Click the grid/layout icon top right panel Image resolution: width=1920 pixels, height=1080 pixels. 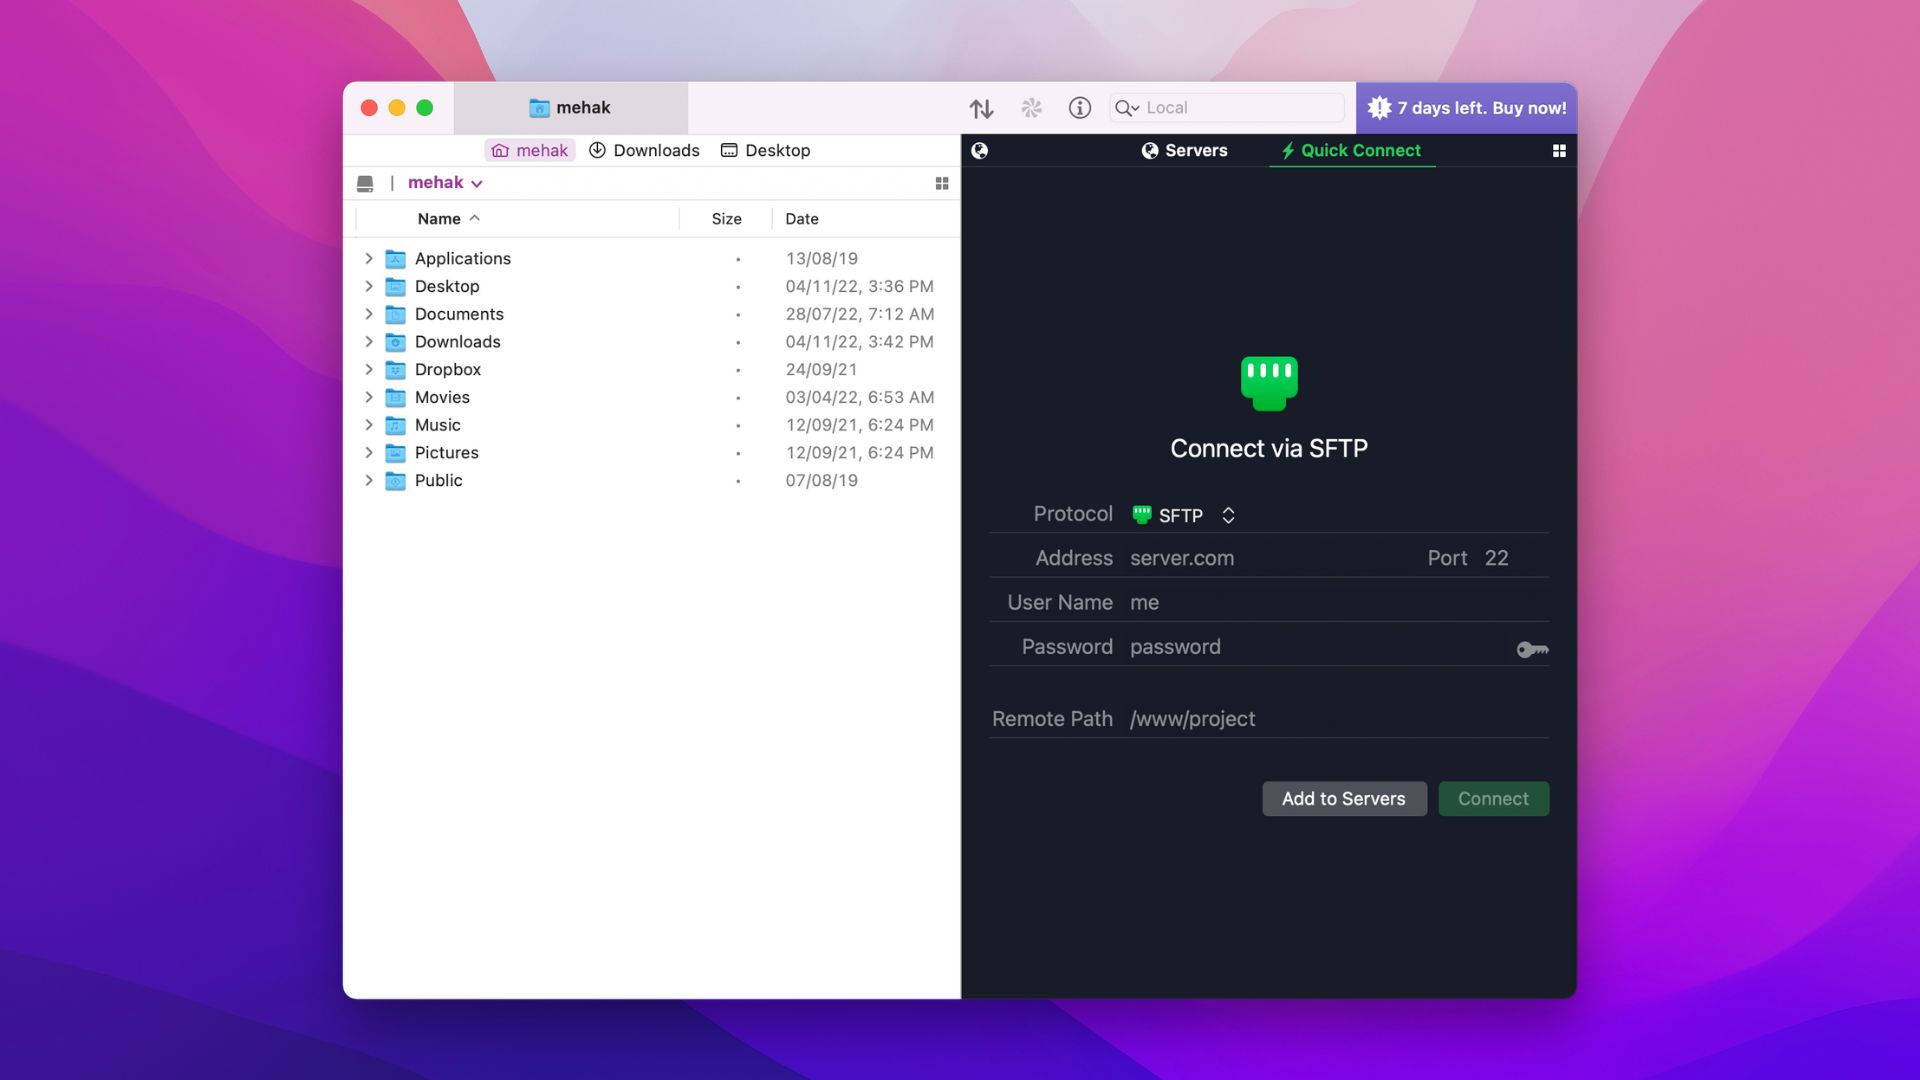(x=1560, y=150)
